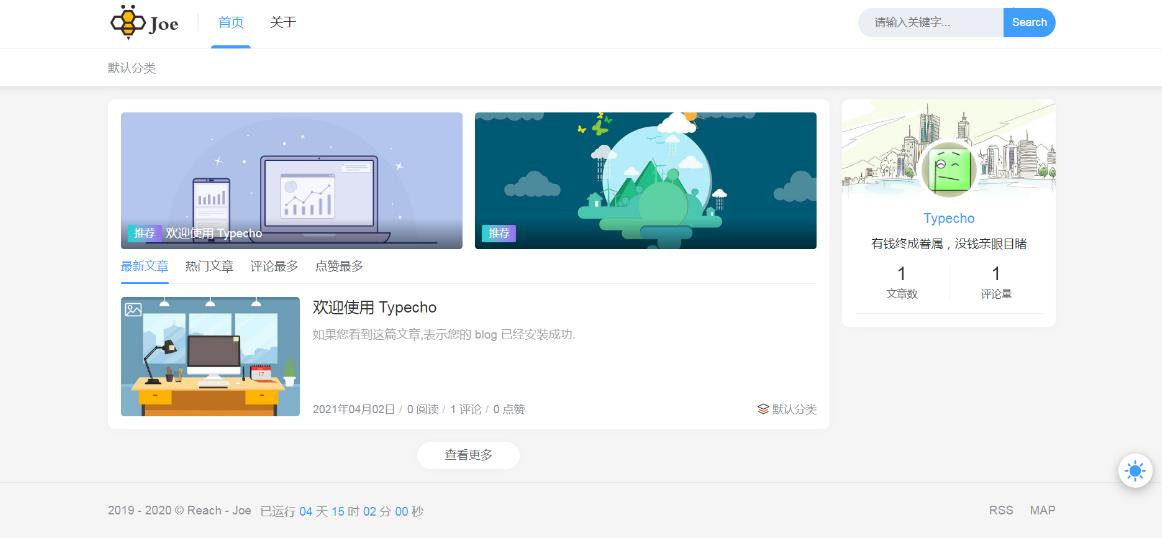Click the 推荐 badge on island banner

tap(499, 233)
